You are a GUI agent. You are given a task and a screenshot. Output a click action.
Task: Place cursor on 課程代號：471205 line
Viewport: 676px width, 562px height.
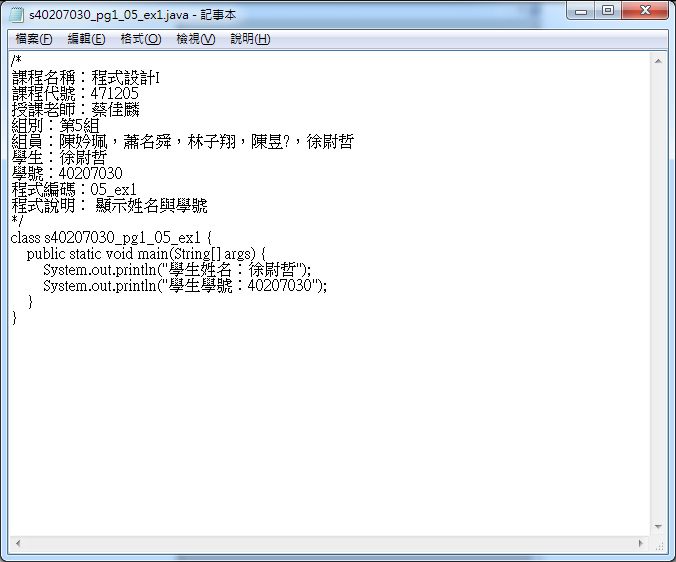[75, 94]
